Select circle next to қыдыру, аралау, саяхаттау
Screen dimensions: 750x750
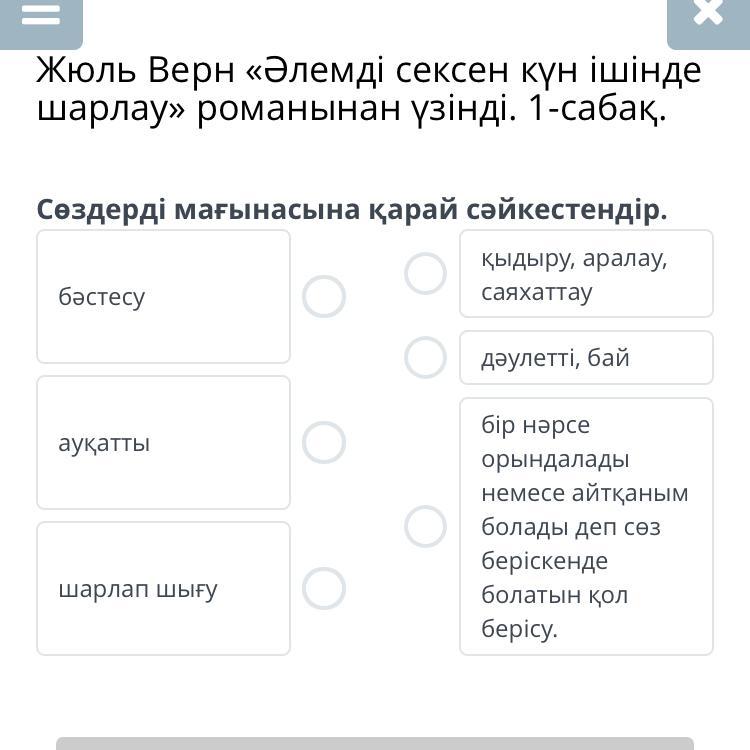(425, 273)
